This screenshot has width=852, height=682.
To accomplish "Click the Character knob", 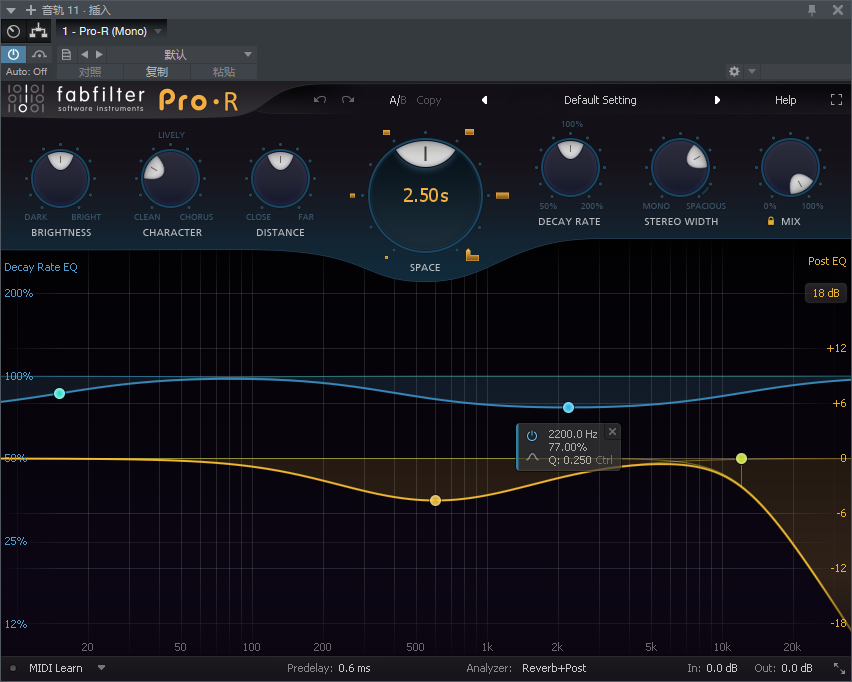I will 170,178.
